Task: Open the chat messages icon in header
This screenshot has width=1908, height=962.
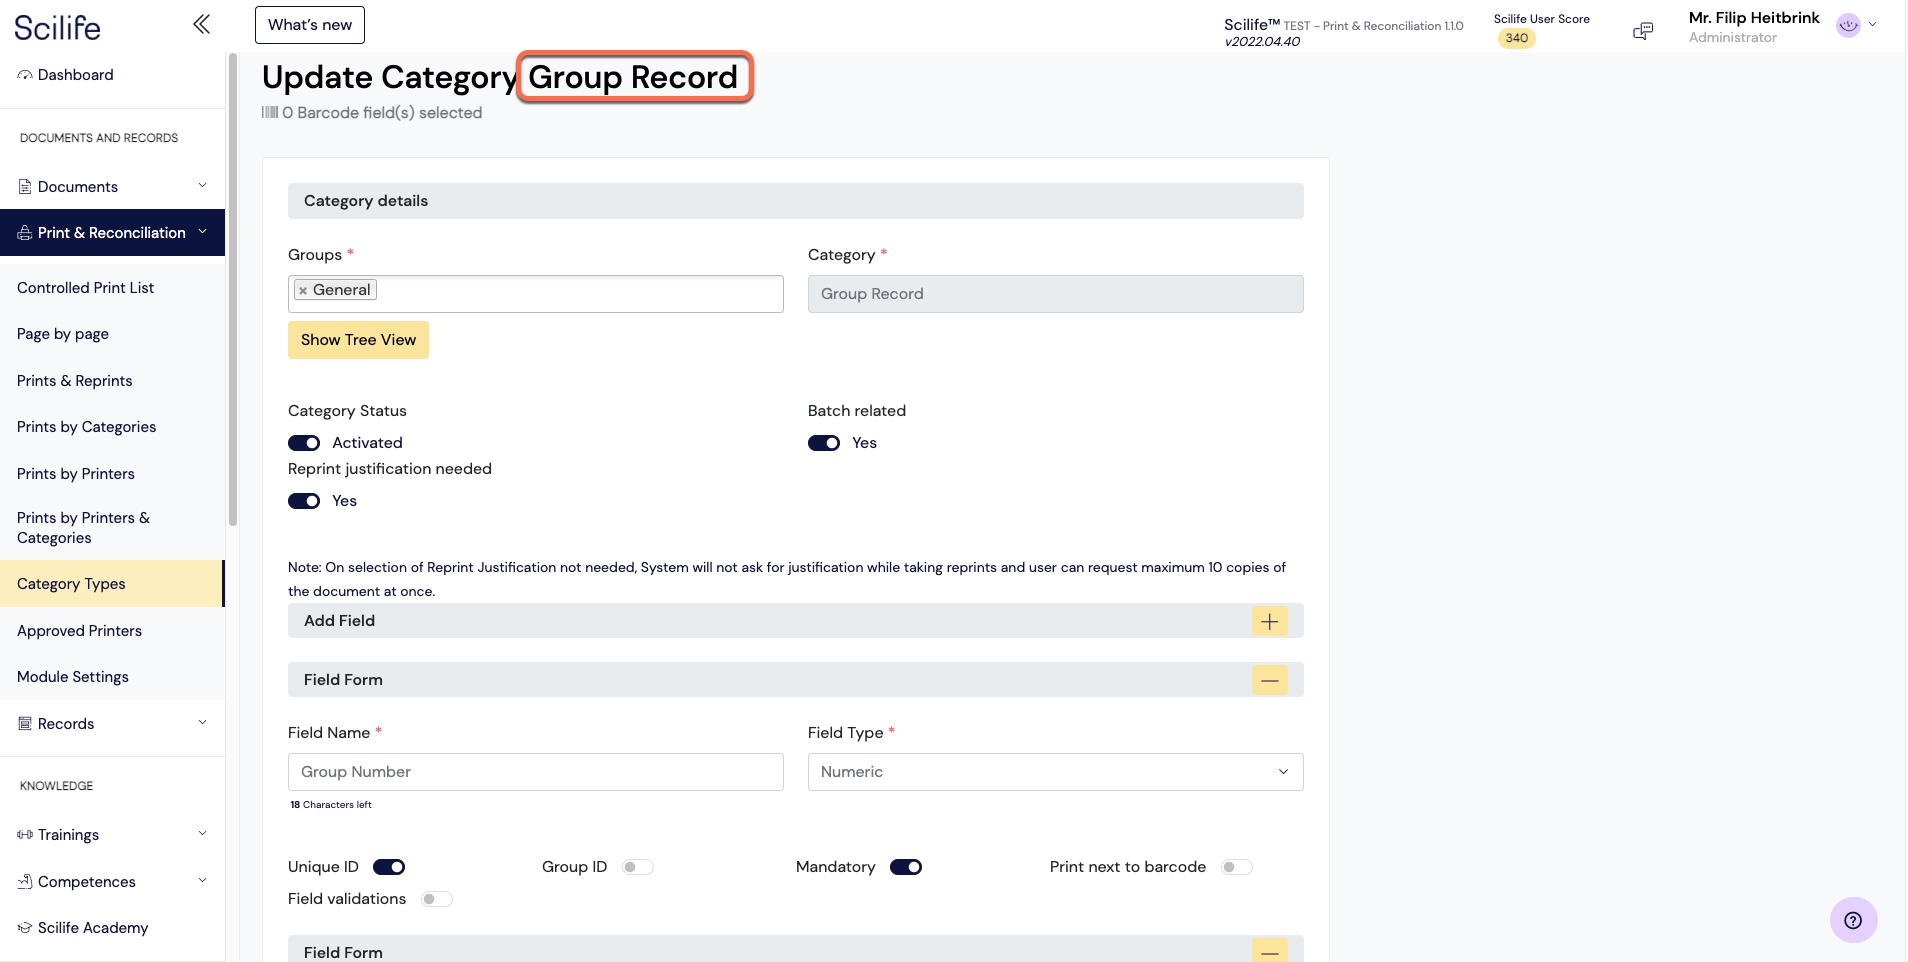Action: [x=1642, y=31]
